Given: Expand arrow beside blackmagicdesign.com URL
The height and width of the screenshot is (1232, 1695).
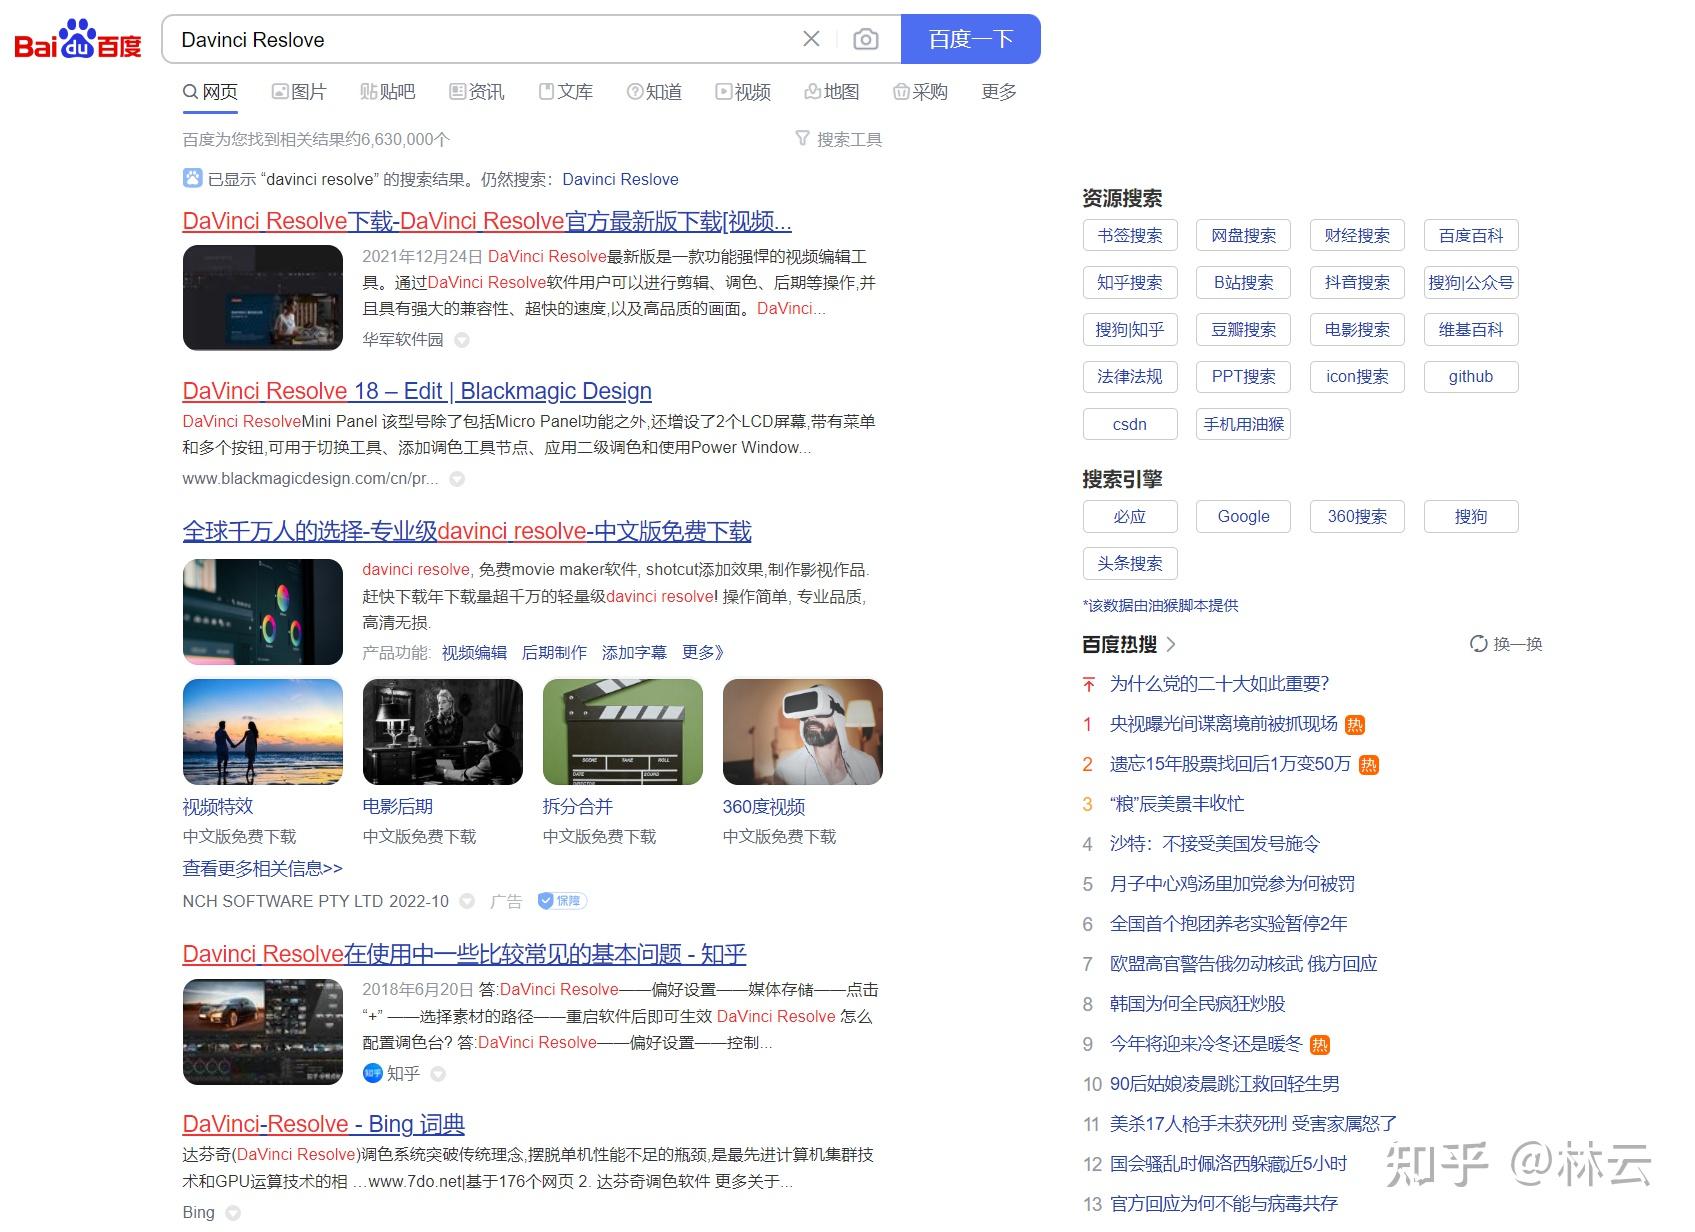Looking at the screenshot, I should click(x=457, y=479).
